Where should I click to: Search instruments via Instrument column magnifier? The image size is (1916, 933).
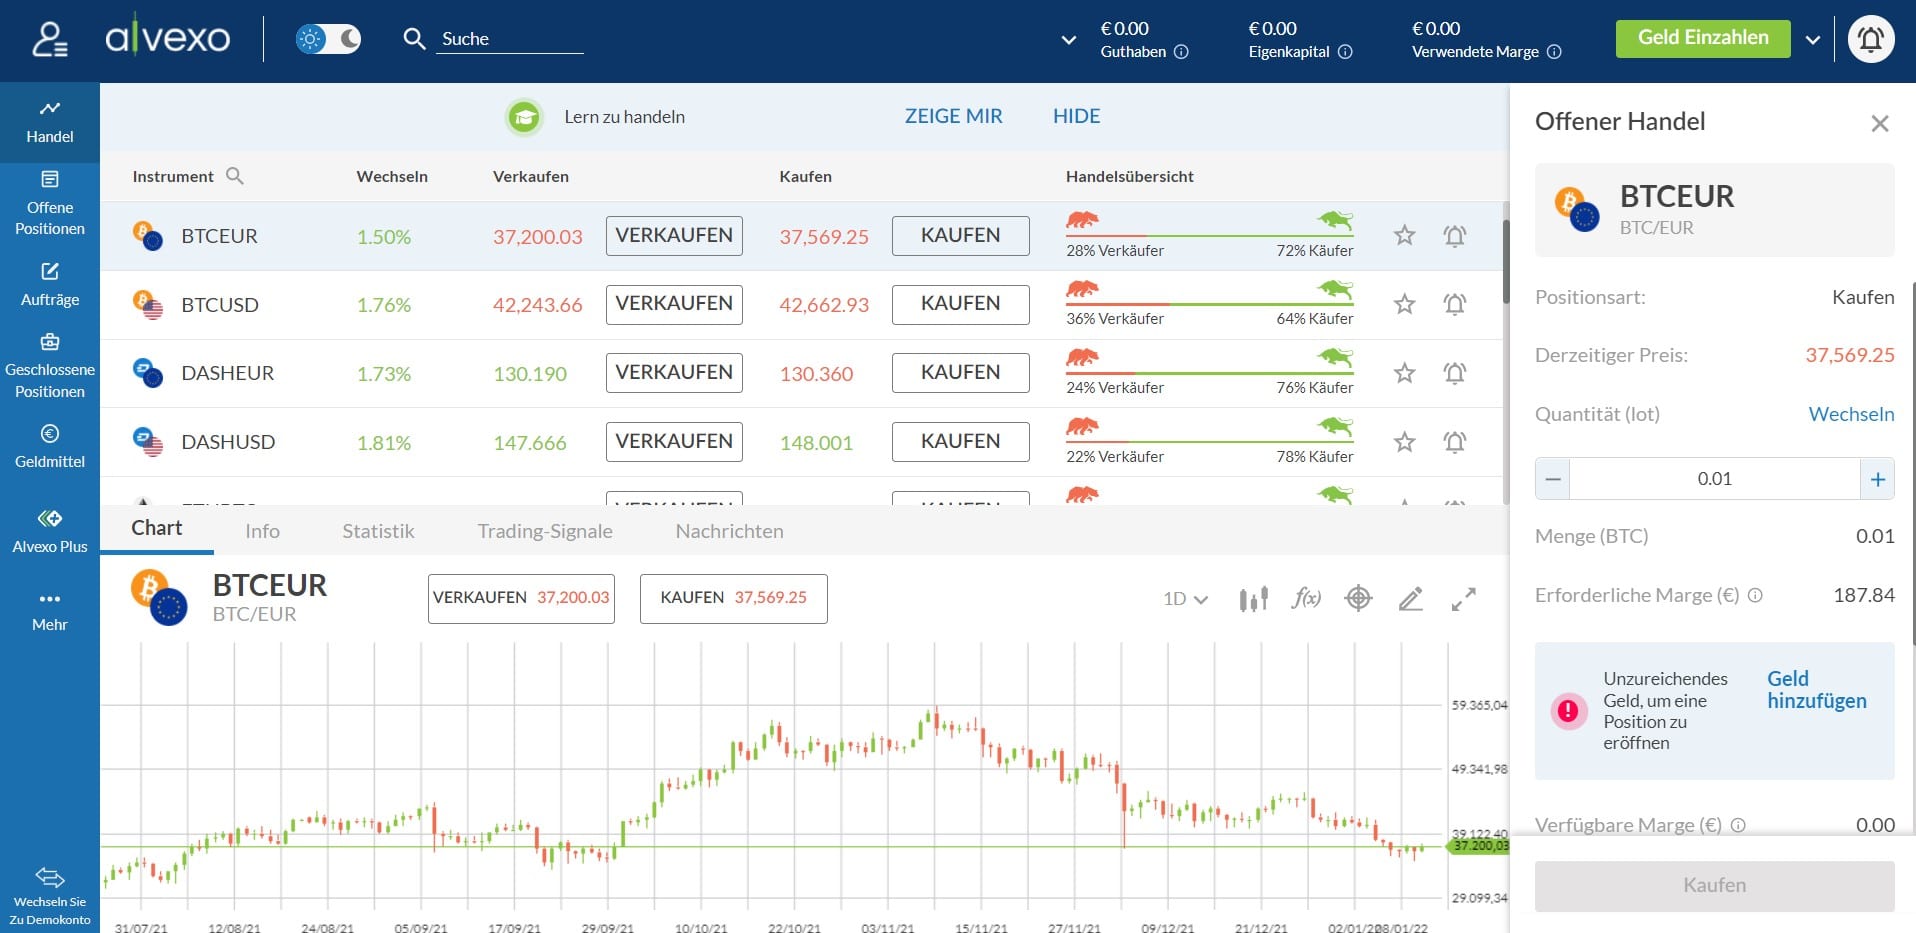coord(235,176)
